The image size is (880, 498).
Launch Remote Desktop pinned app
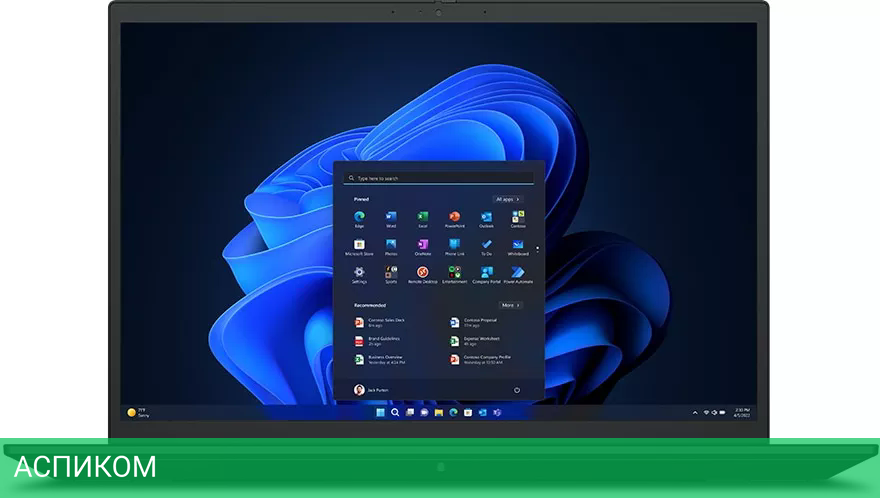[423, 275]
